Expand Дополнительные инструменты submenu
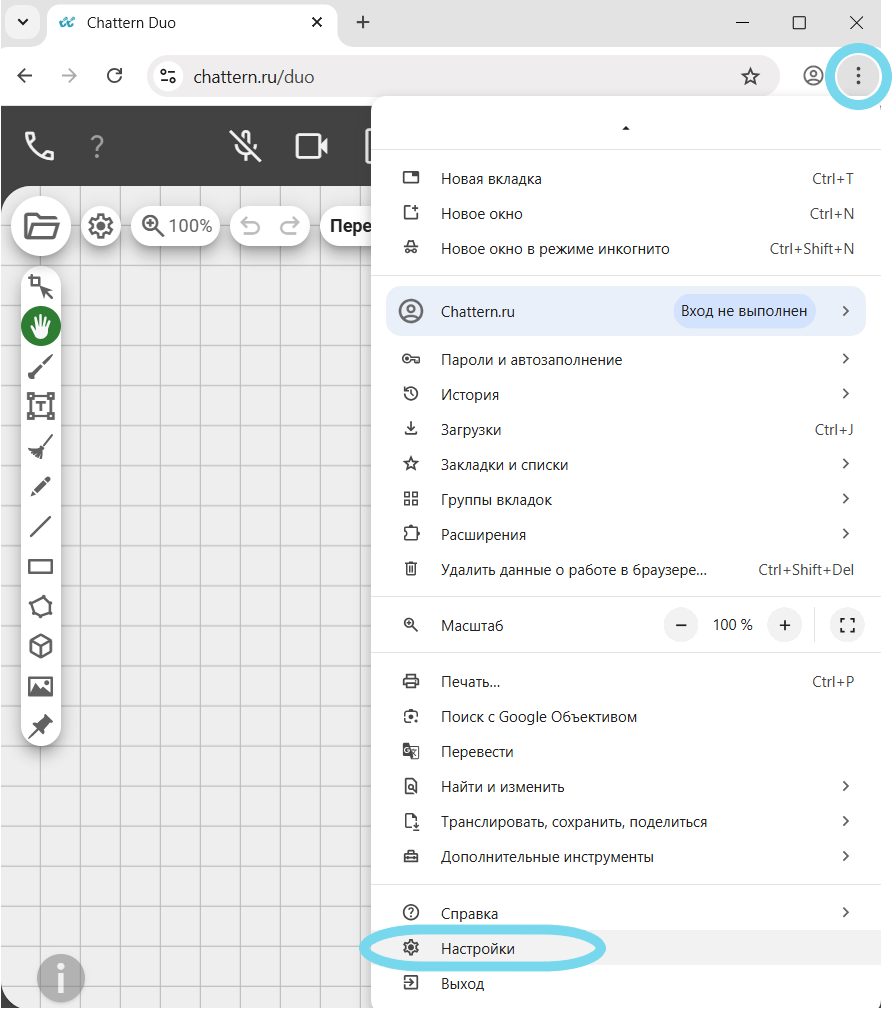This screenshot has width=892, height=1012. tap(845, 857)
